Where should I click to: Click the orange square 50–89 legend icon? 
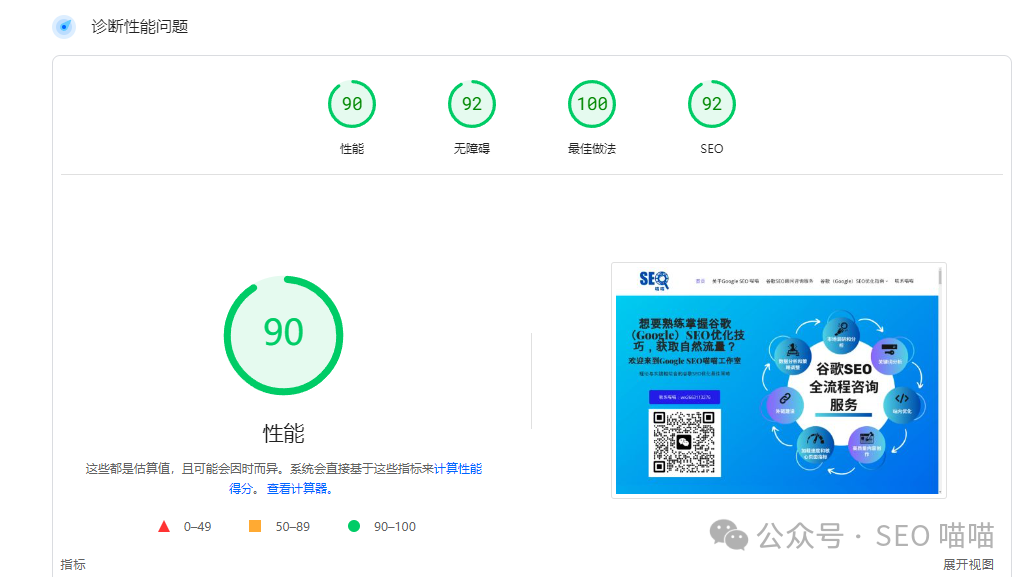coord(255,526)
